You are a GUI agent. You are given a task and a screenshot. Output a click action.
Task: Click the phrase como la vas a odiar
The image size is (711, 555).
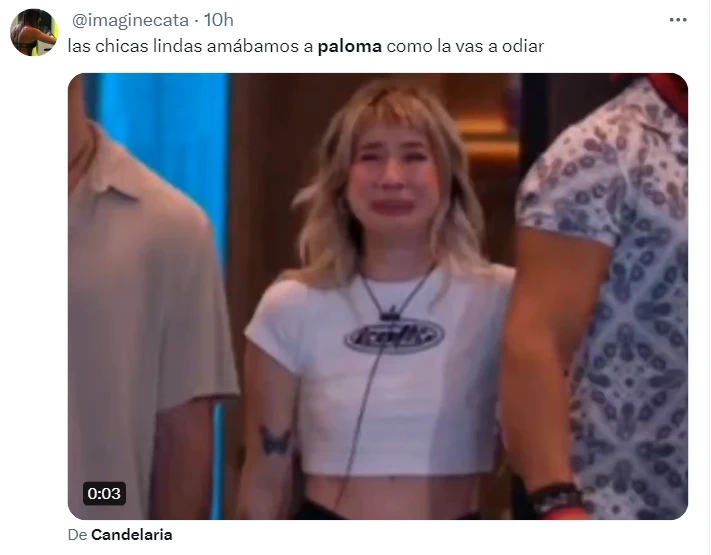[465, 46]
